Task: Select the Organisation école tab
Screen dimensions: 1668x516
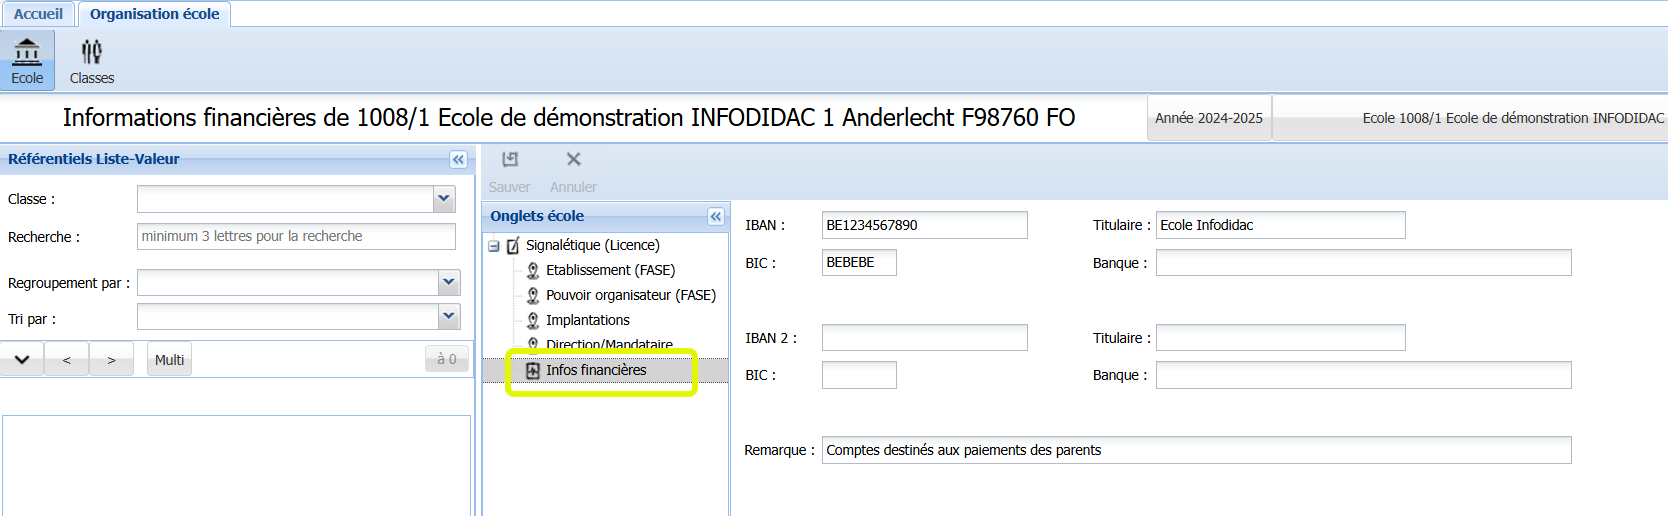Action: coord(154,14)
